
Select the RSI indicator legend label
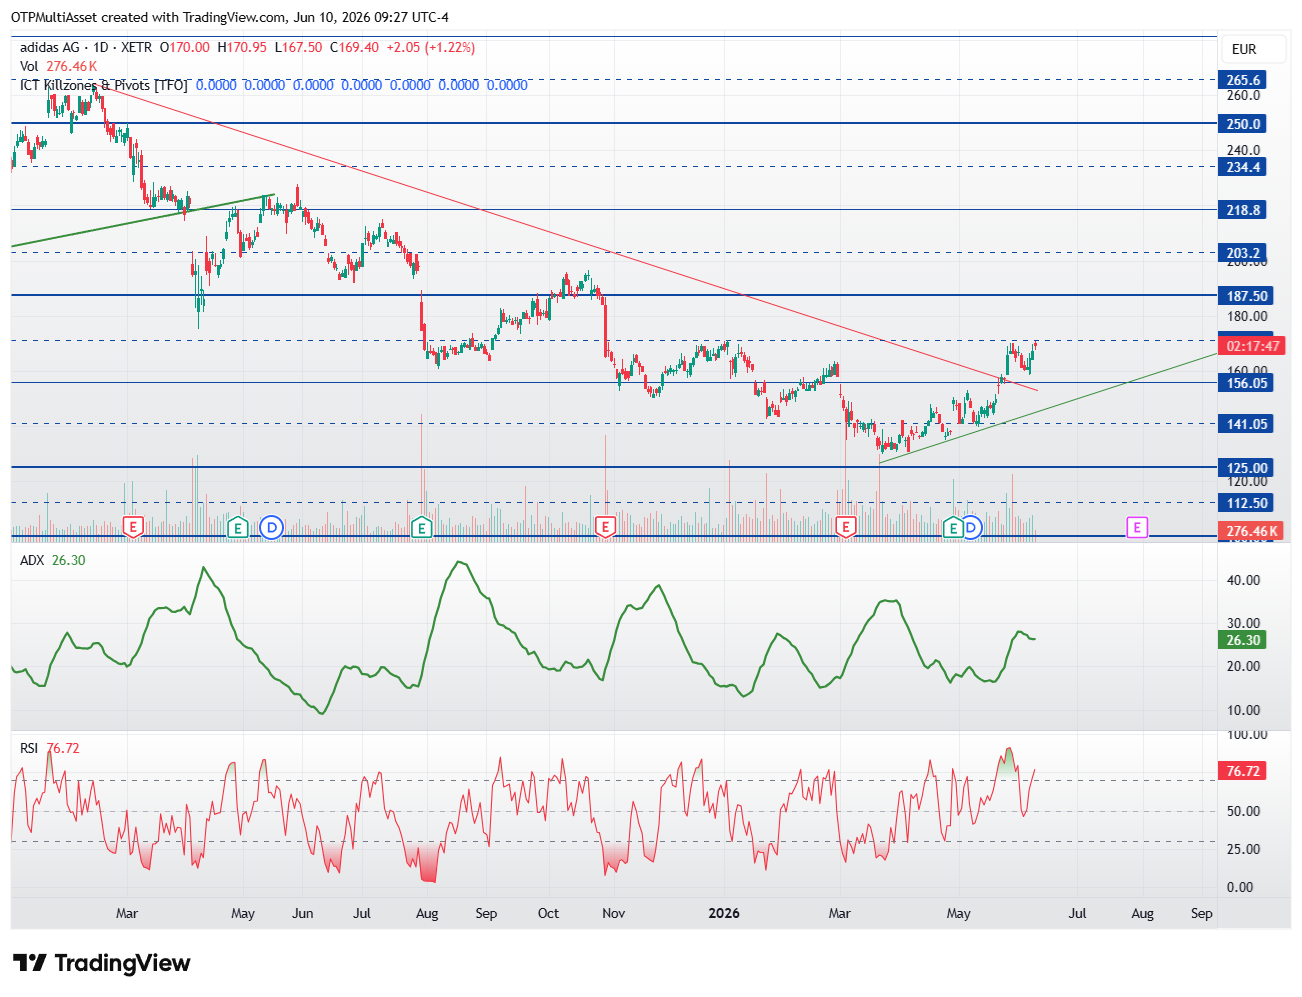(29, 748)
